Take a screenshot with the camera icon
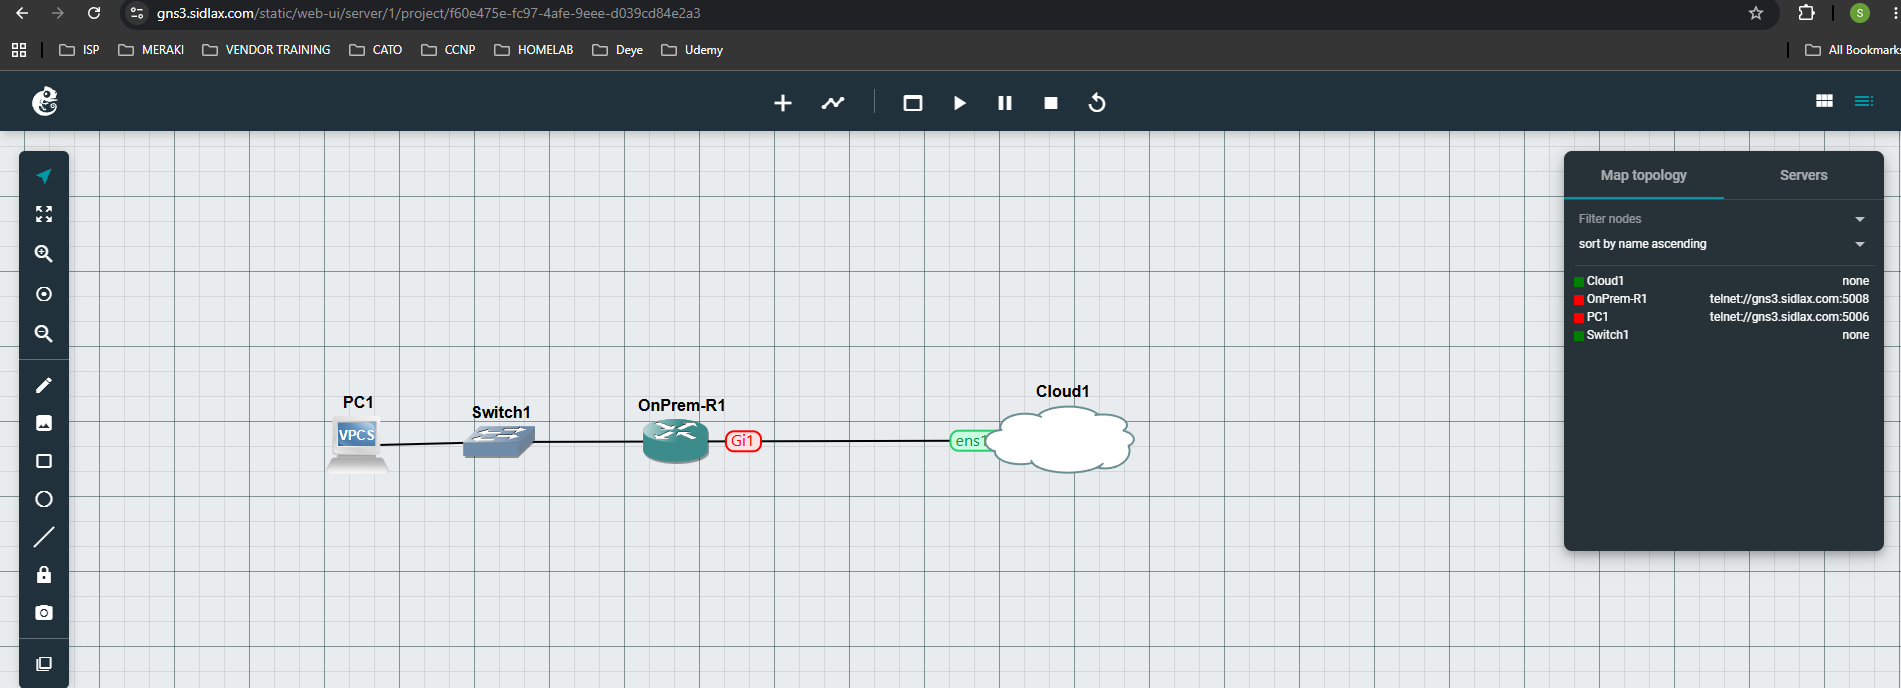Image resolution: width=1901 pixels, height=688 pixels. pyautogui.click(x=44, y=613)
